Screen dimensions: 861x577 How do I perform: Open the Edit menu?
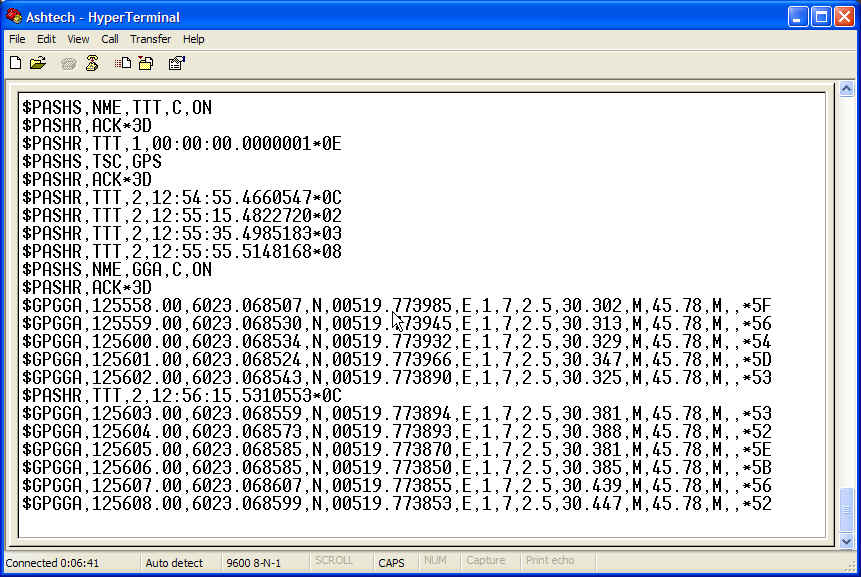(47, 39)
